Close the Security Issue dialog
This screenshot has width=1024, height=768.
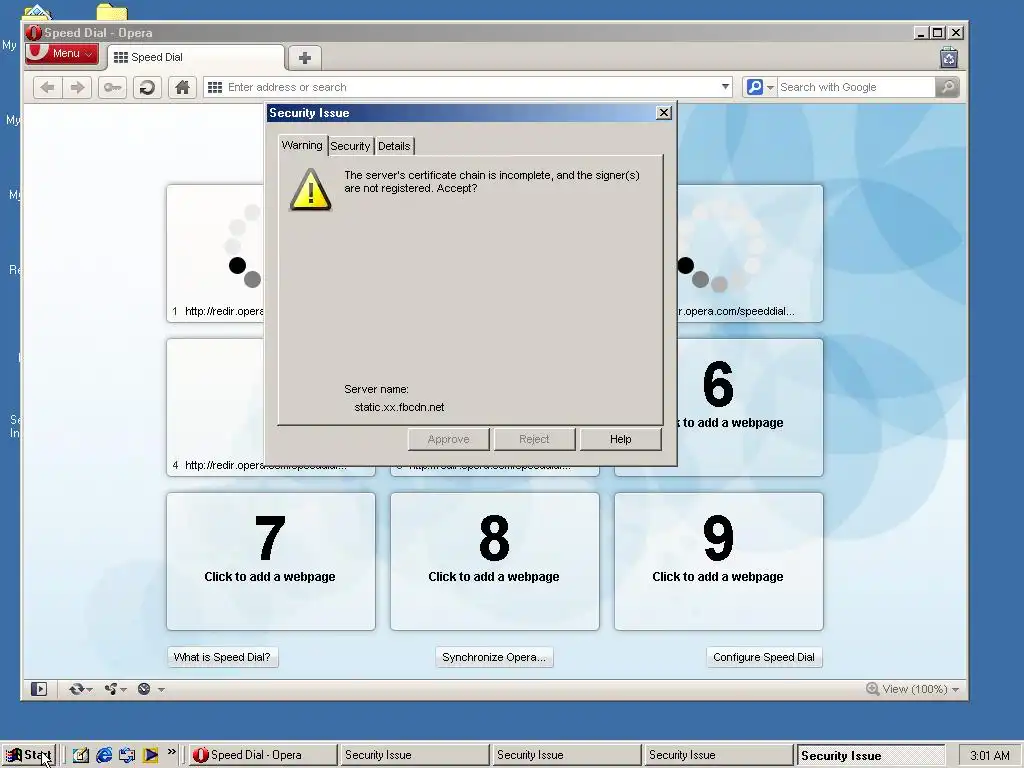coord(664,113)
